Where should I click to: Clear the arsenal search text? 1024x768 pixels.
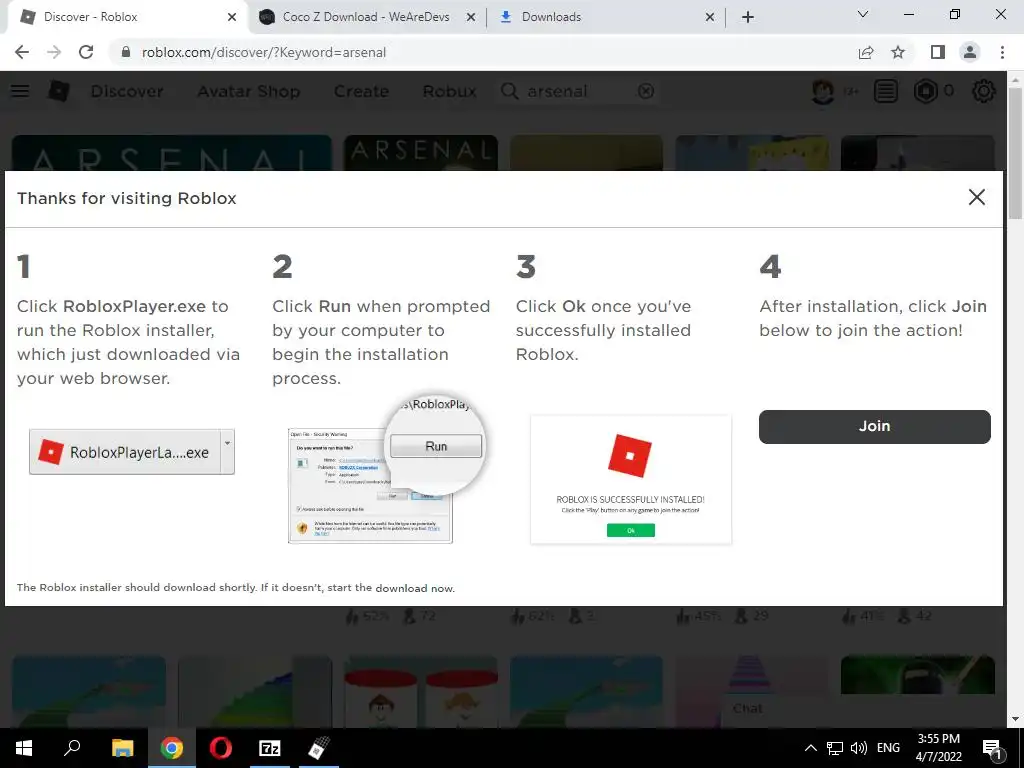coord(645,91)
